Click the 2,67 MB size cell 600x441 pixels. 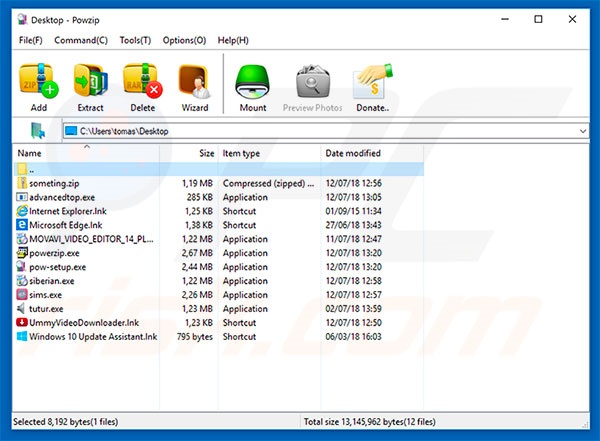coord(197,253)
